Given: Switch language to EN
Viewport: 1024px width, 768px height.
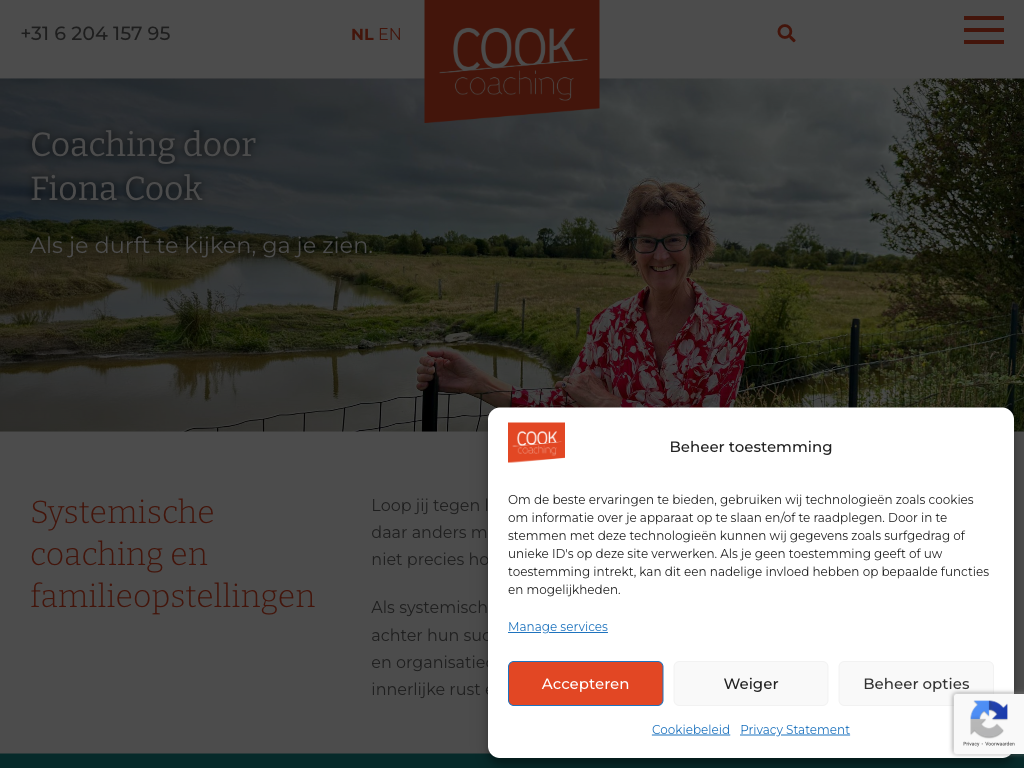Looking at the screenshot, I should (x=390, y=34).
